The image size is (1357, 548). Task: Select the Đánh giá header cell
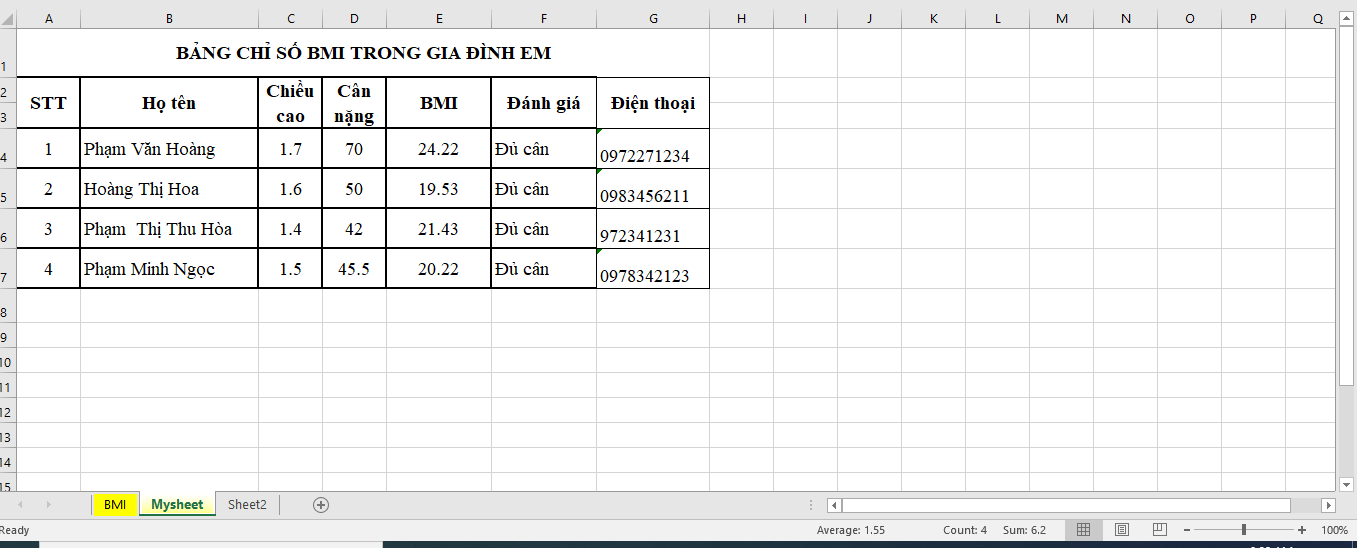pos(544,103)
